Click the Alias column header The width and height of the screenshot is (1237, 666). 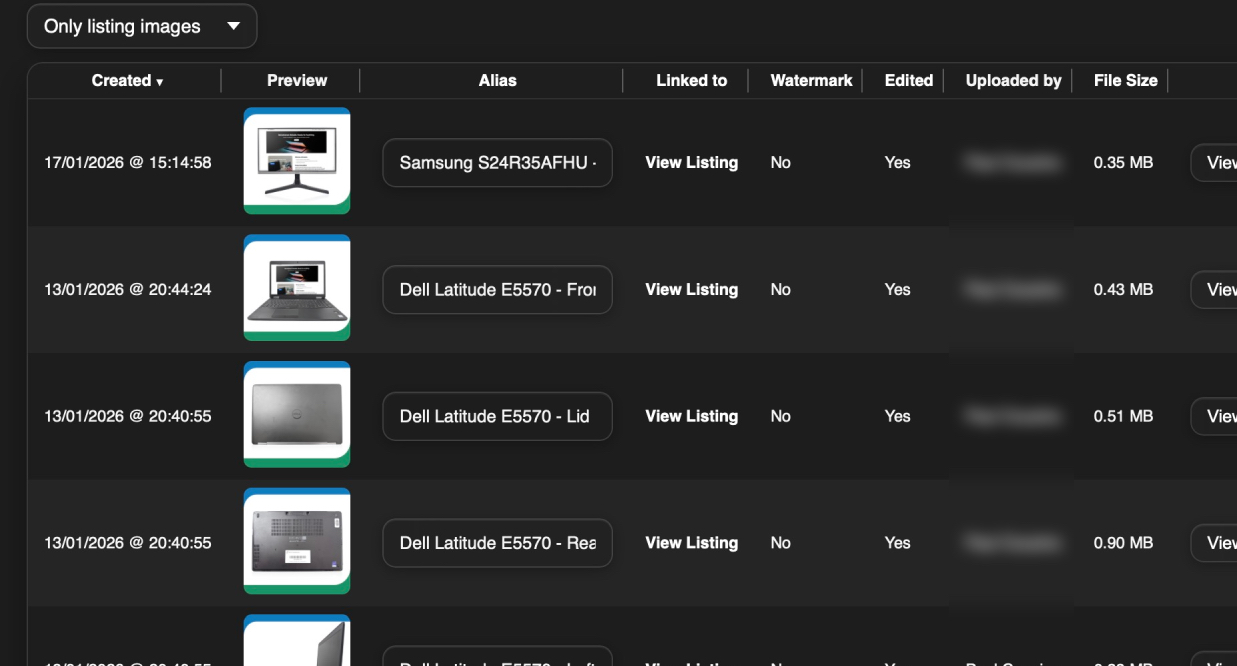click(x=497, y=81)
